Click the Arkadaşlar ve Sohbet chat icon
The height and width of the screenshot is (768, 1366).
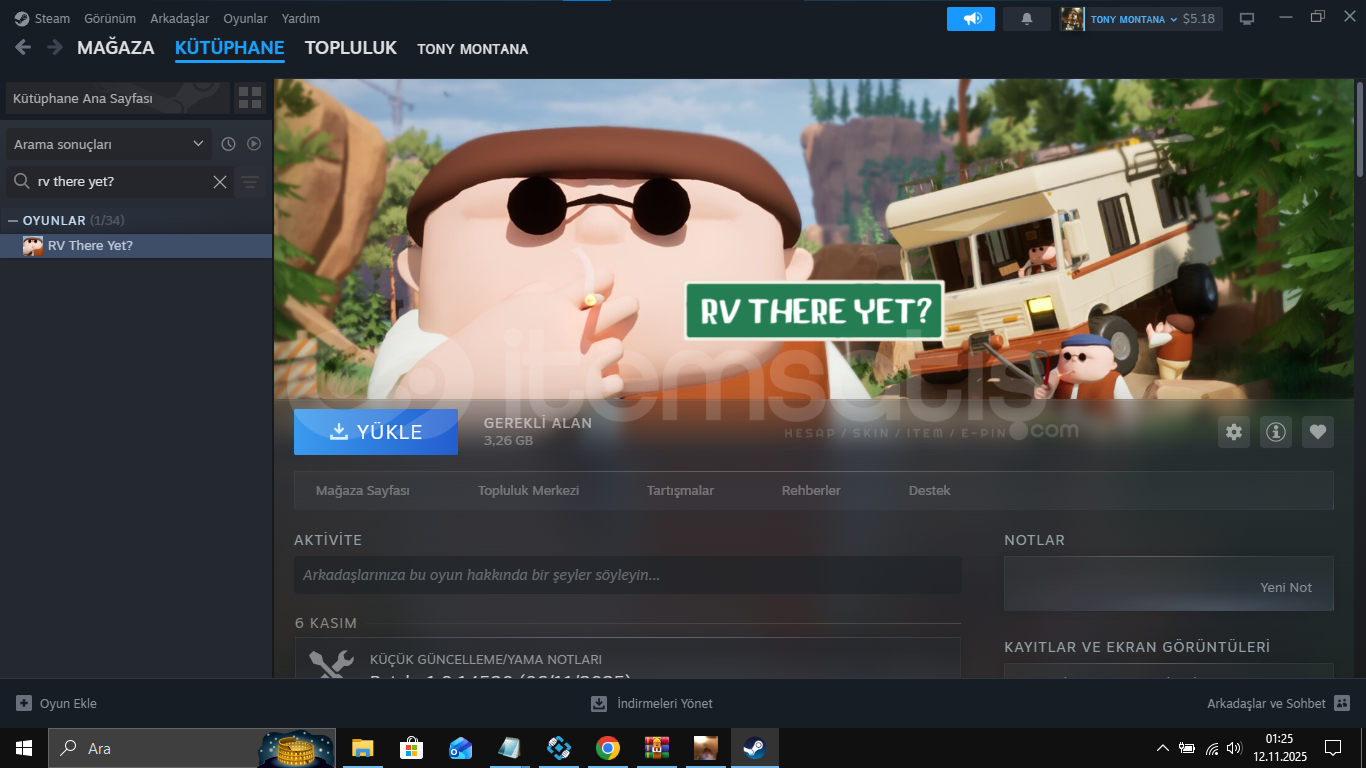pos(1342,703)
